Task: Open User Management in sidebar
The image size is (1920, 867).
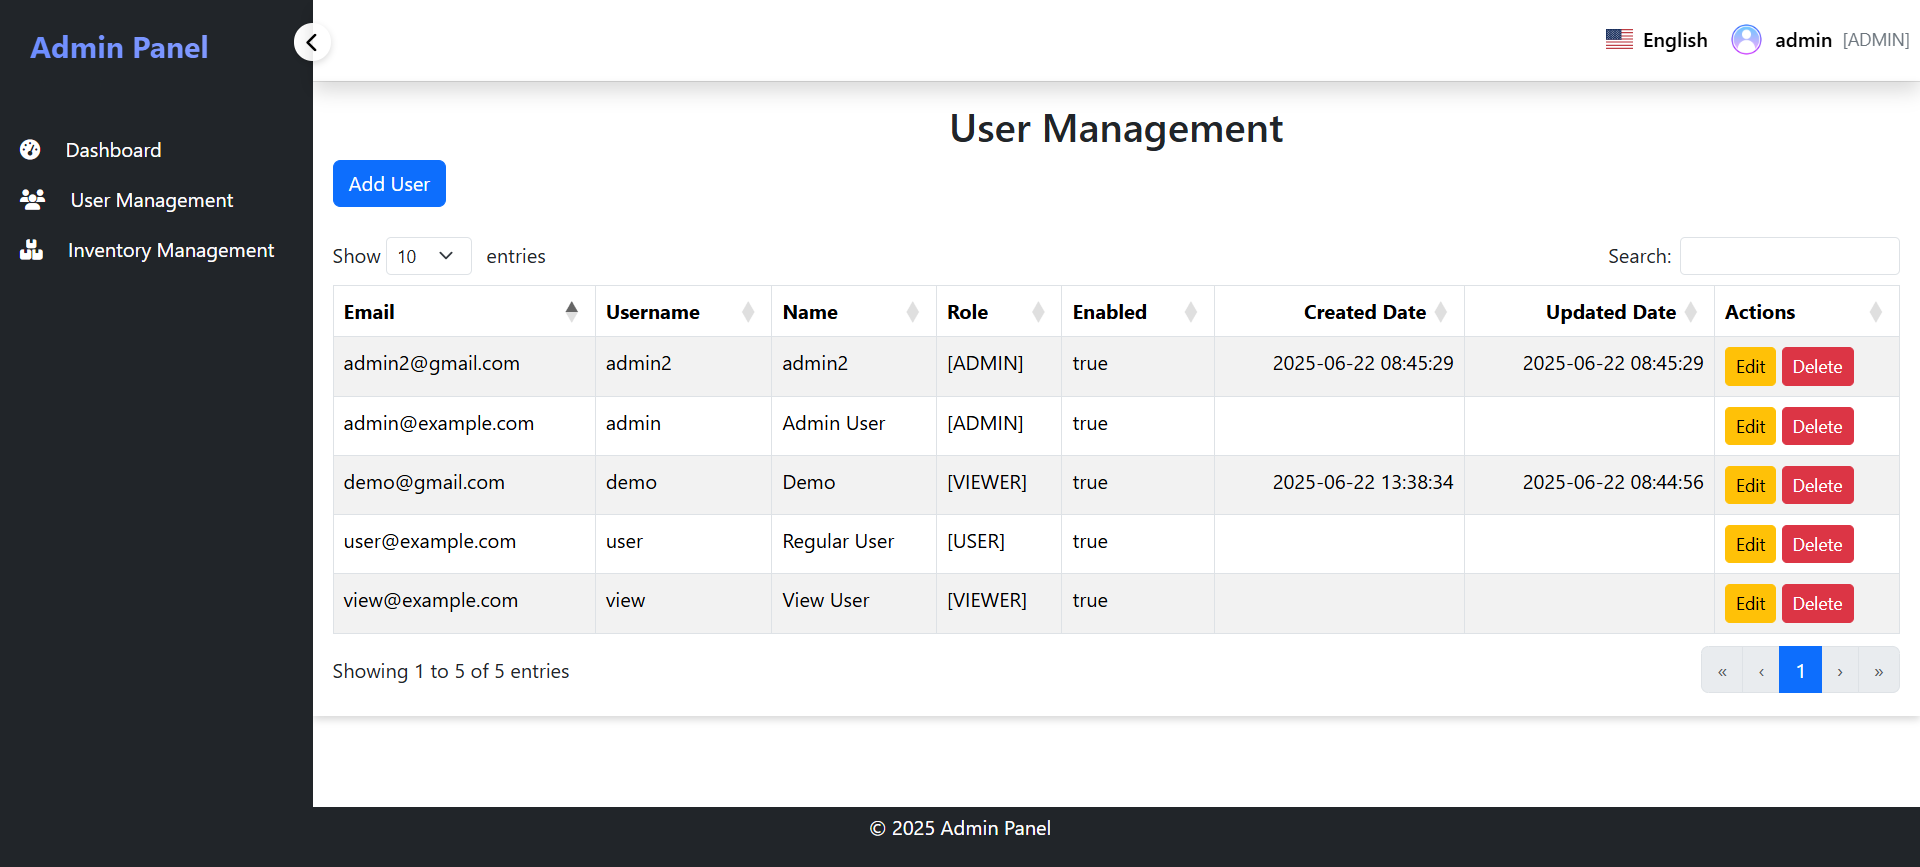Action: click(x=151, y=200)
